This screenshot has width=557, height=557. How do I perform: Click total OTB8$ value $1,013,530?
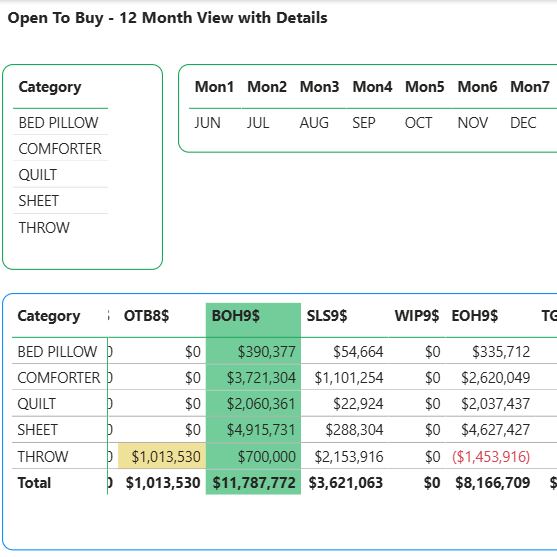coord(163,483)
